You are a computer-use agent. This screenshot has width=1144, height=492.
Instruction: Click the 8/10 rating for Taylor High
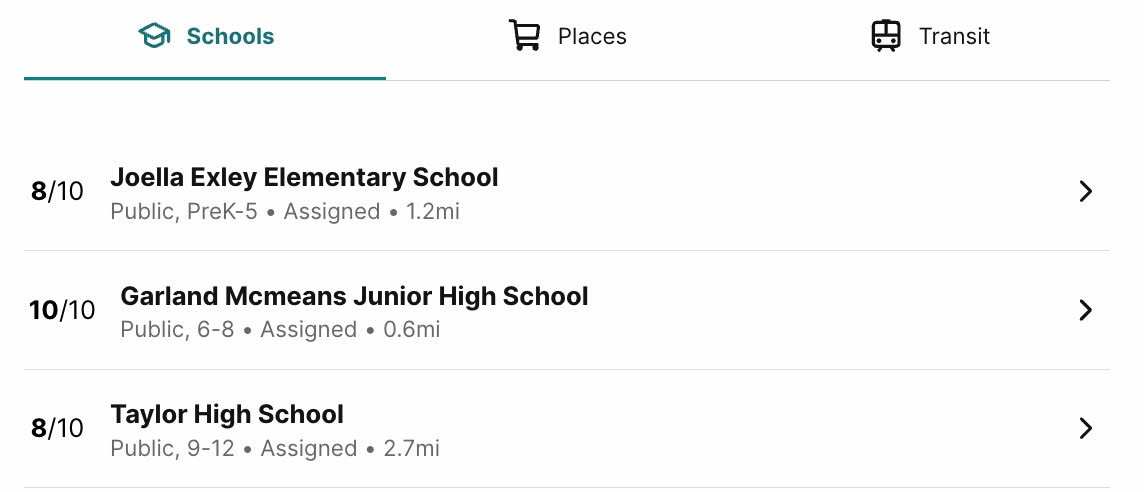point(57,428)
